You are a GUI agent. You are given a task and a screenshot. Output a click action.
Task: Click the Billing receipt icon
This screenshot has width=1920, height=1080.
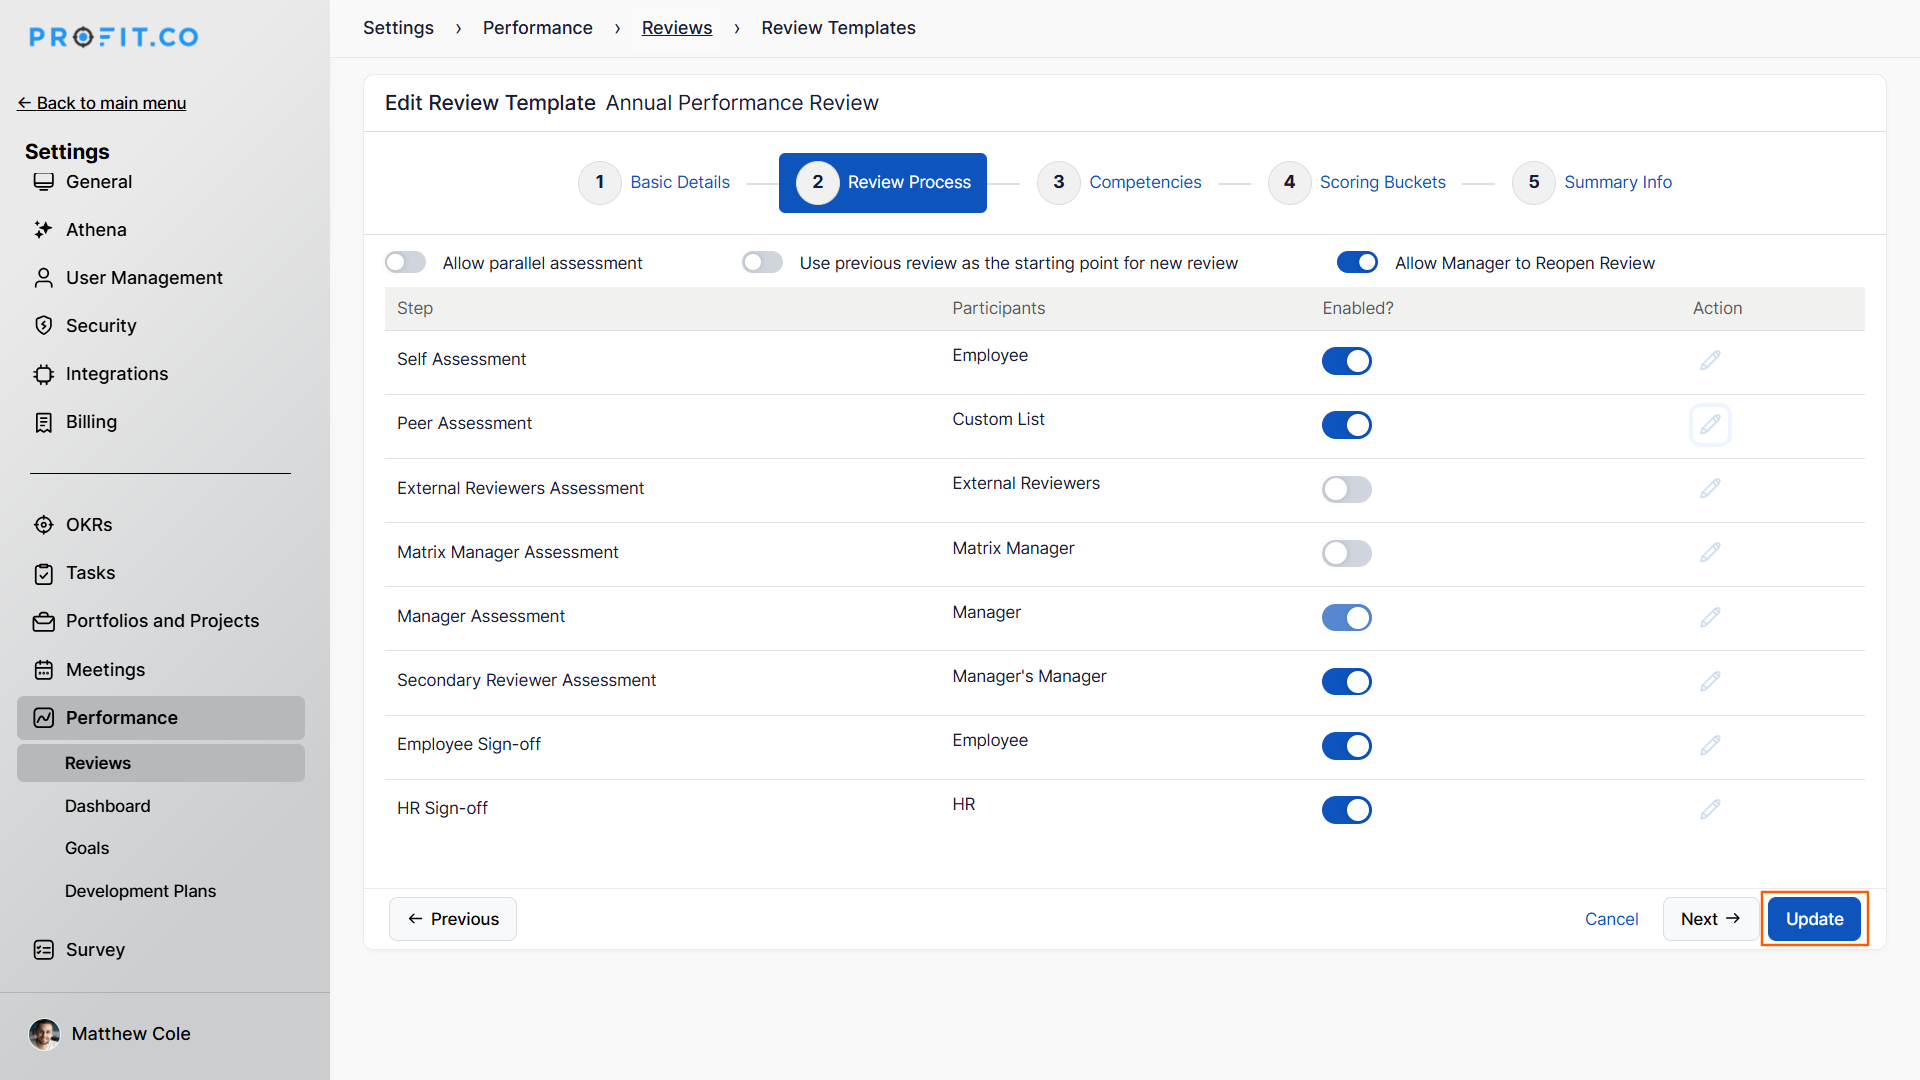click(x=43, y=422)
